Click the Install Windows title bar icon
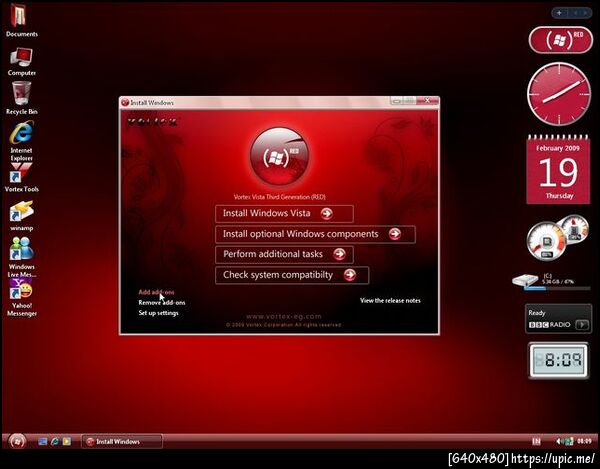 coord(124,103)
